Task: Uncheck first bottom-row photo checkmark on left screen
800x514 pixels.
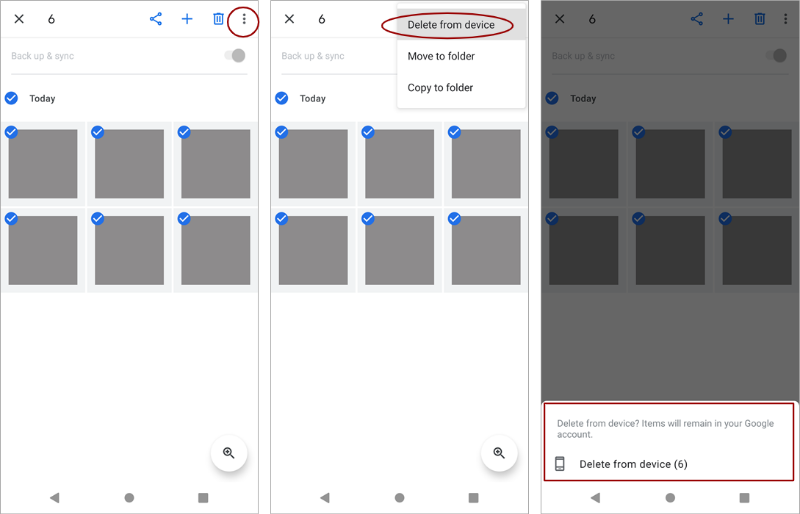Action: (x=11, y=219)
